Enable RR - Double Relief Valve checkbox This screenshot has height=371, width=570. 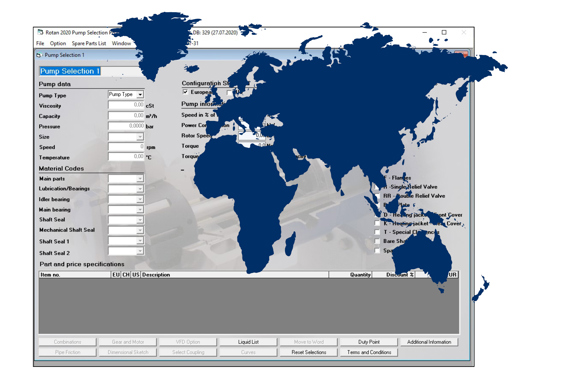point(377,196)
